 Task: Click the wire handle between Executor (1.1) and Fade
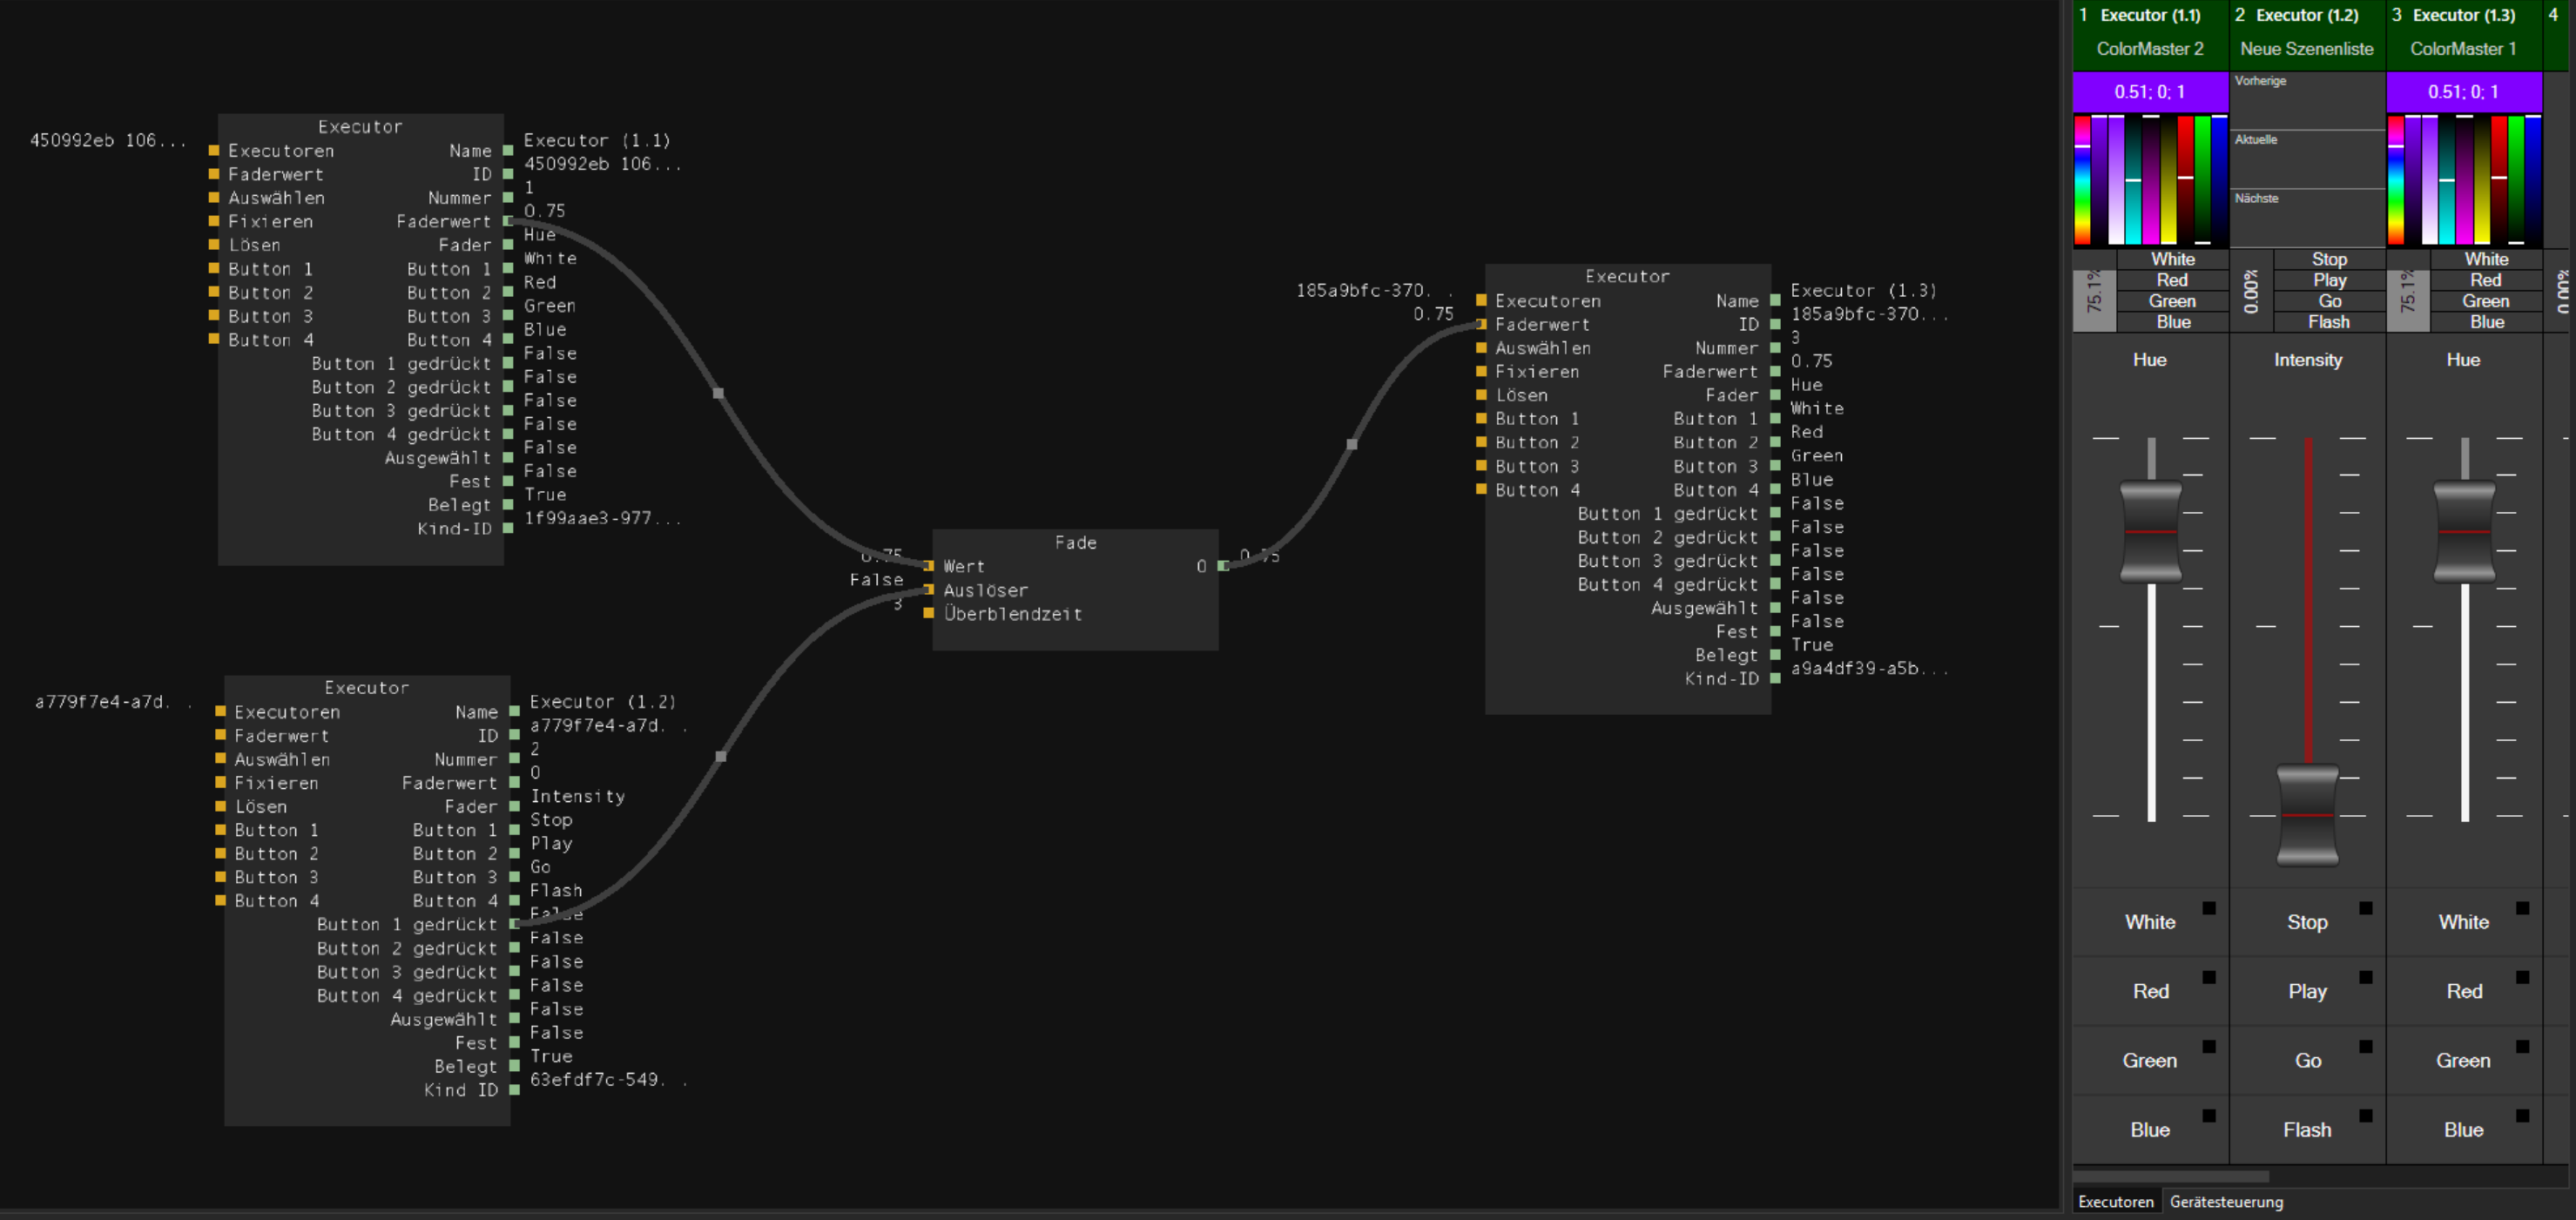tap(718, 393)
